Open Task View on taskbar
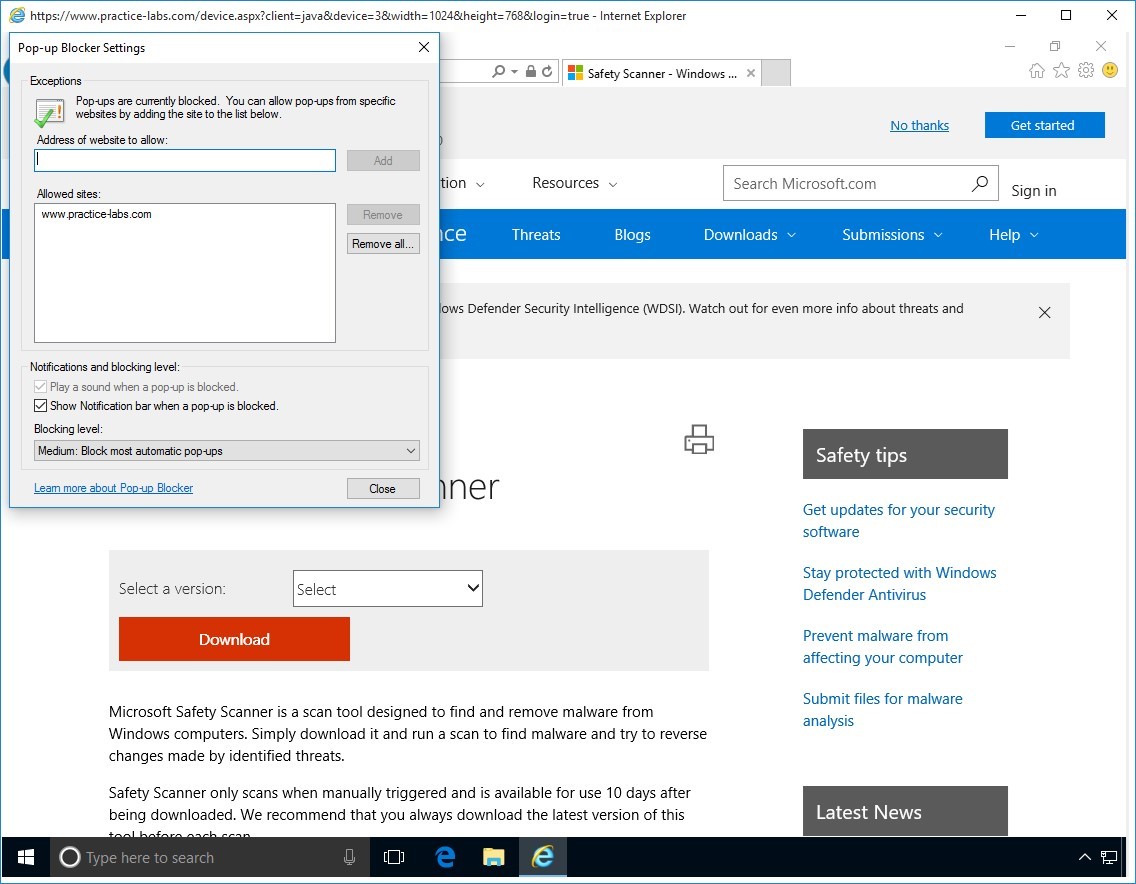Screen dimensions: 1136x884 click(x=394, y=858)
